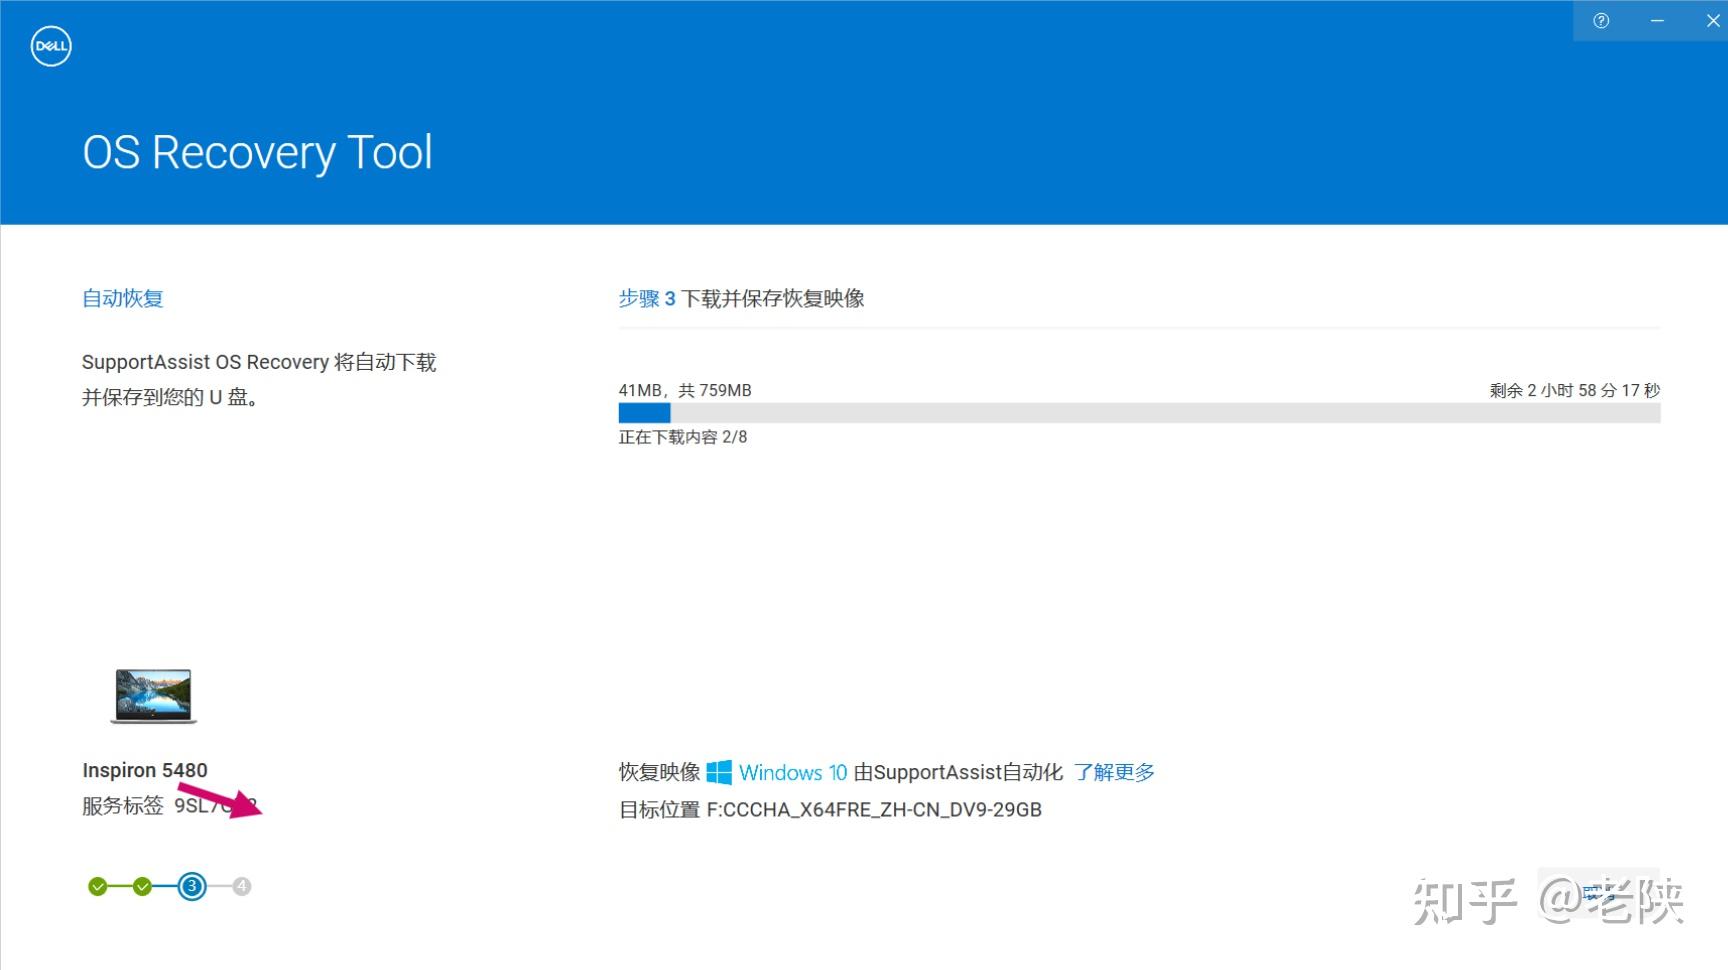Click the greyed-out step 4 circle

point(241,887)
